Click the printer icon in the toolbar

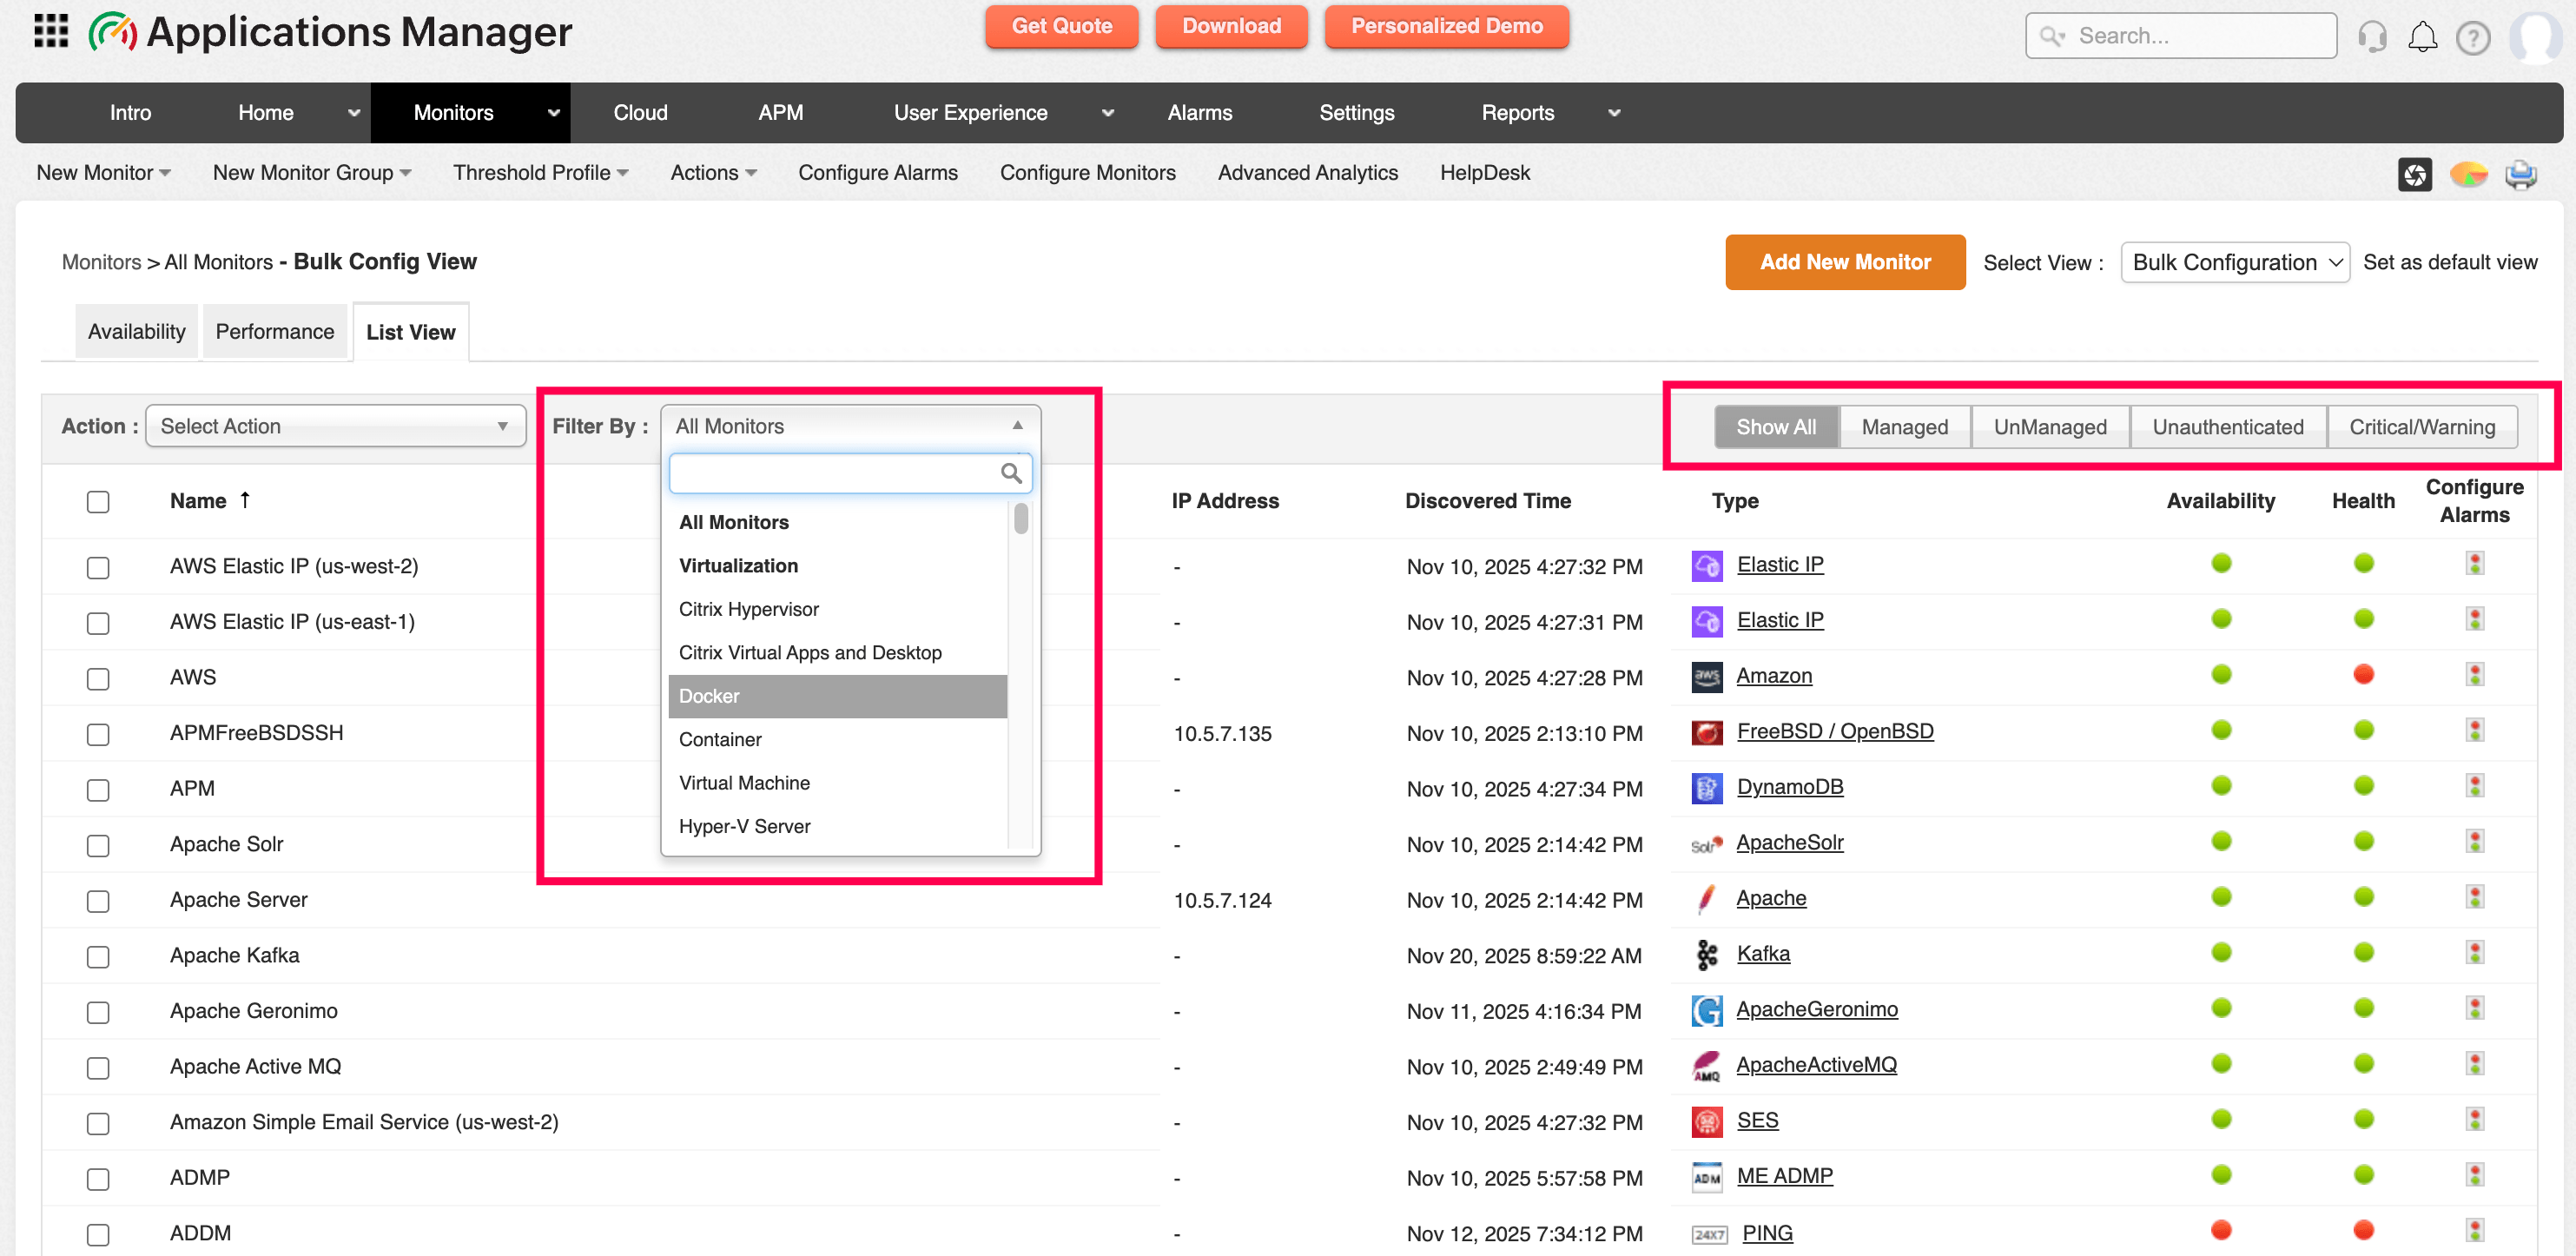point(2521,174)
